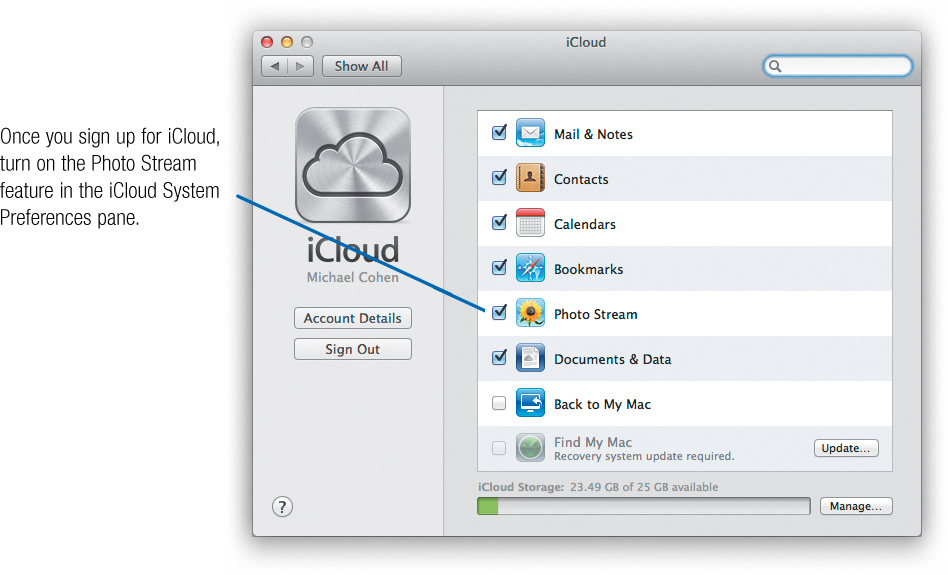Focus the search input field

(x=838, y=66)
